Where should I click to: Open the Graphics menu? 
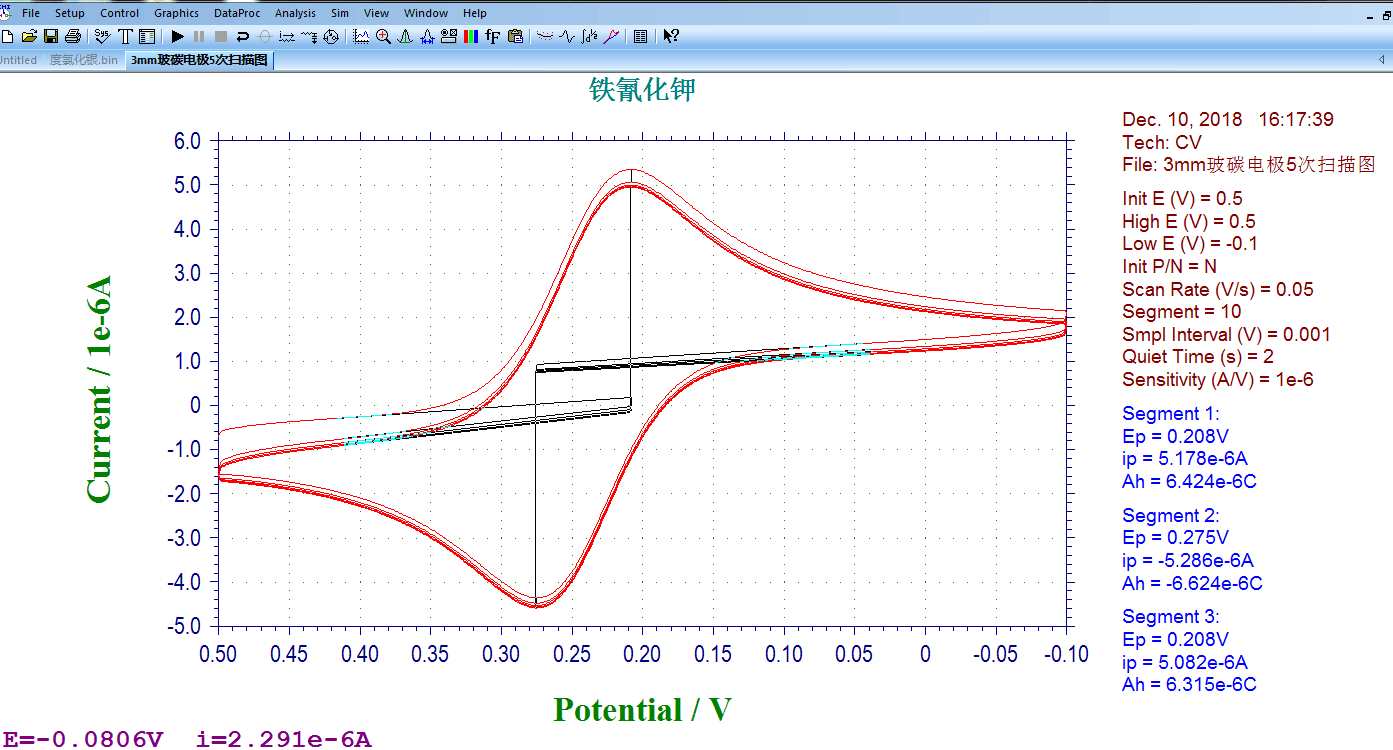176,13
